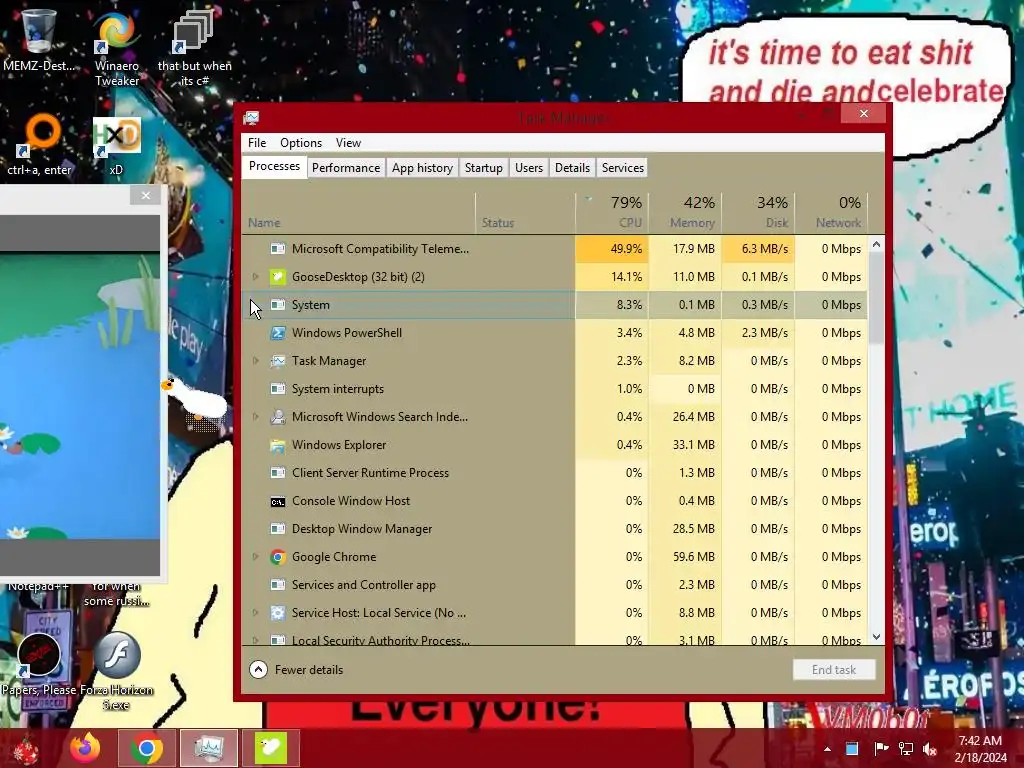
Task: Close the pond picture window
Action: pyautogui.click(x=146, y=195)
